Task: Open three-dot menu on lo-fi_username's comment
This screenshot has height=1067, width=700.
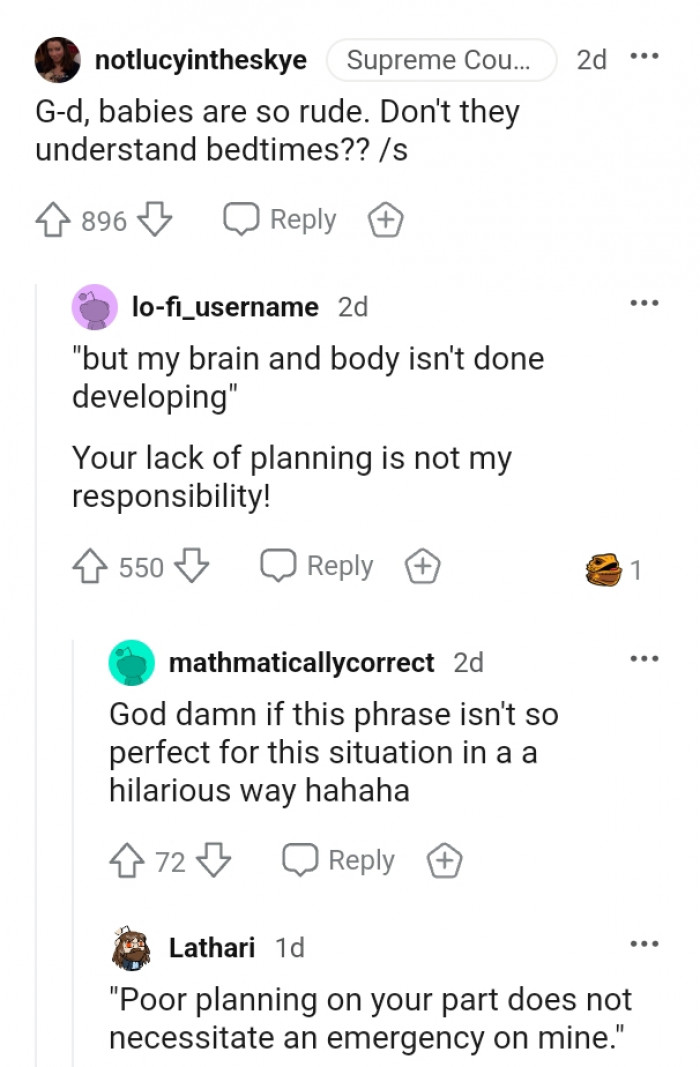Action: point(645,303)
